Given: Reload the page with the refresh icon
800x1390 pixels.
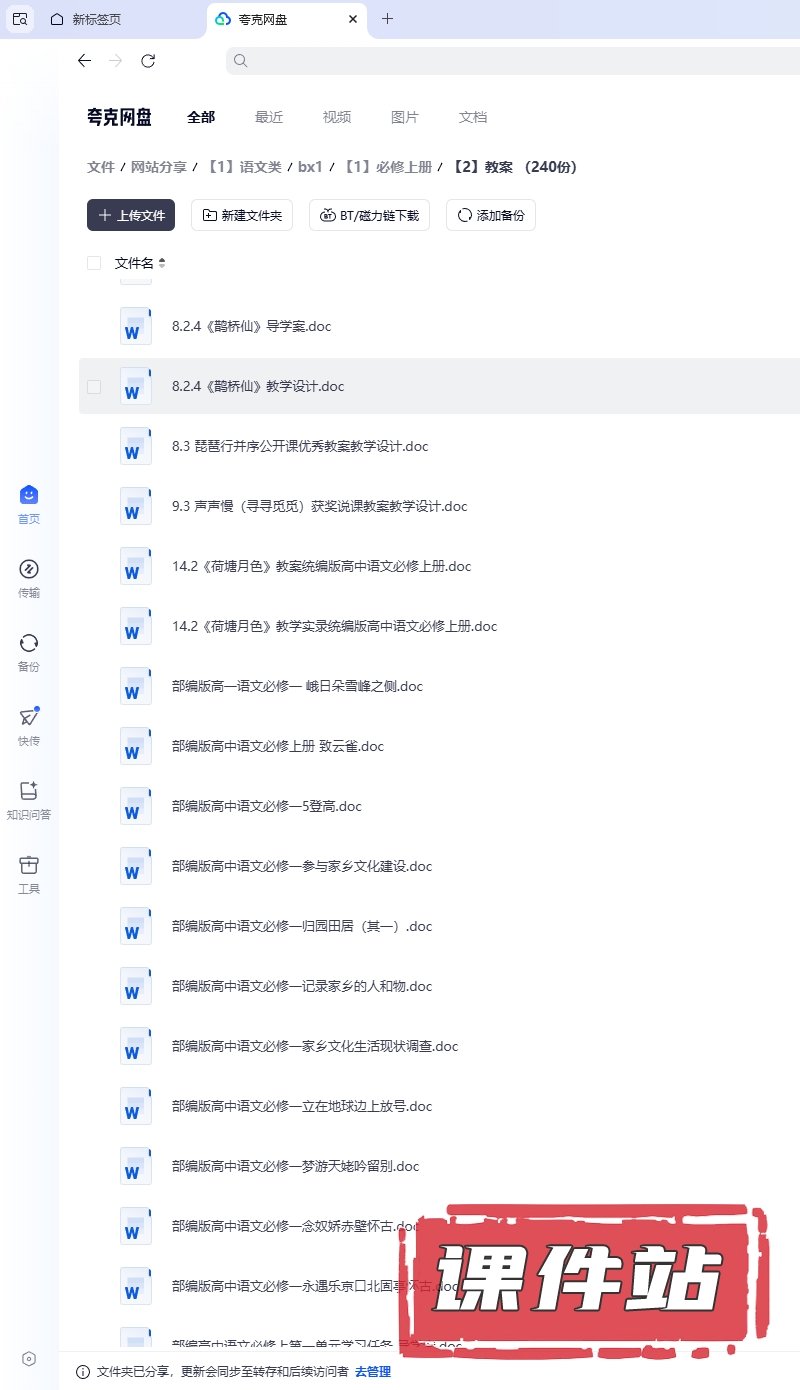Looking at the screenshot, I should [x=148, y=61].
